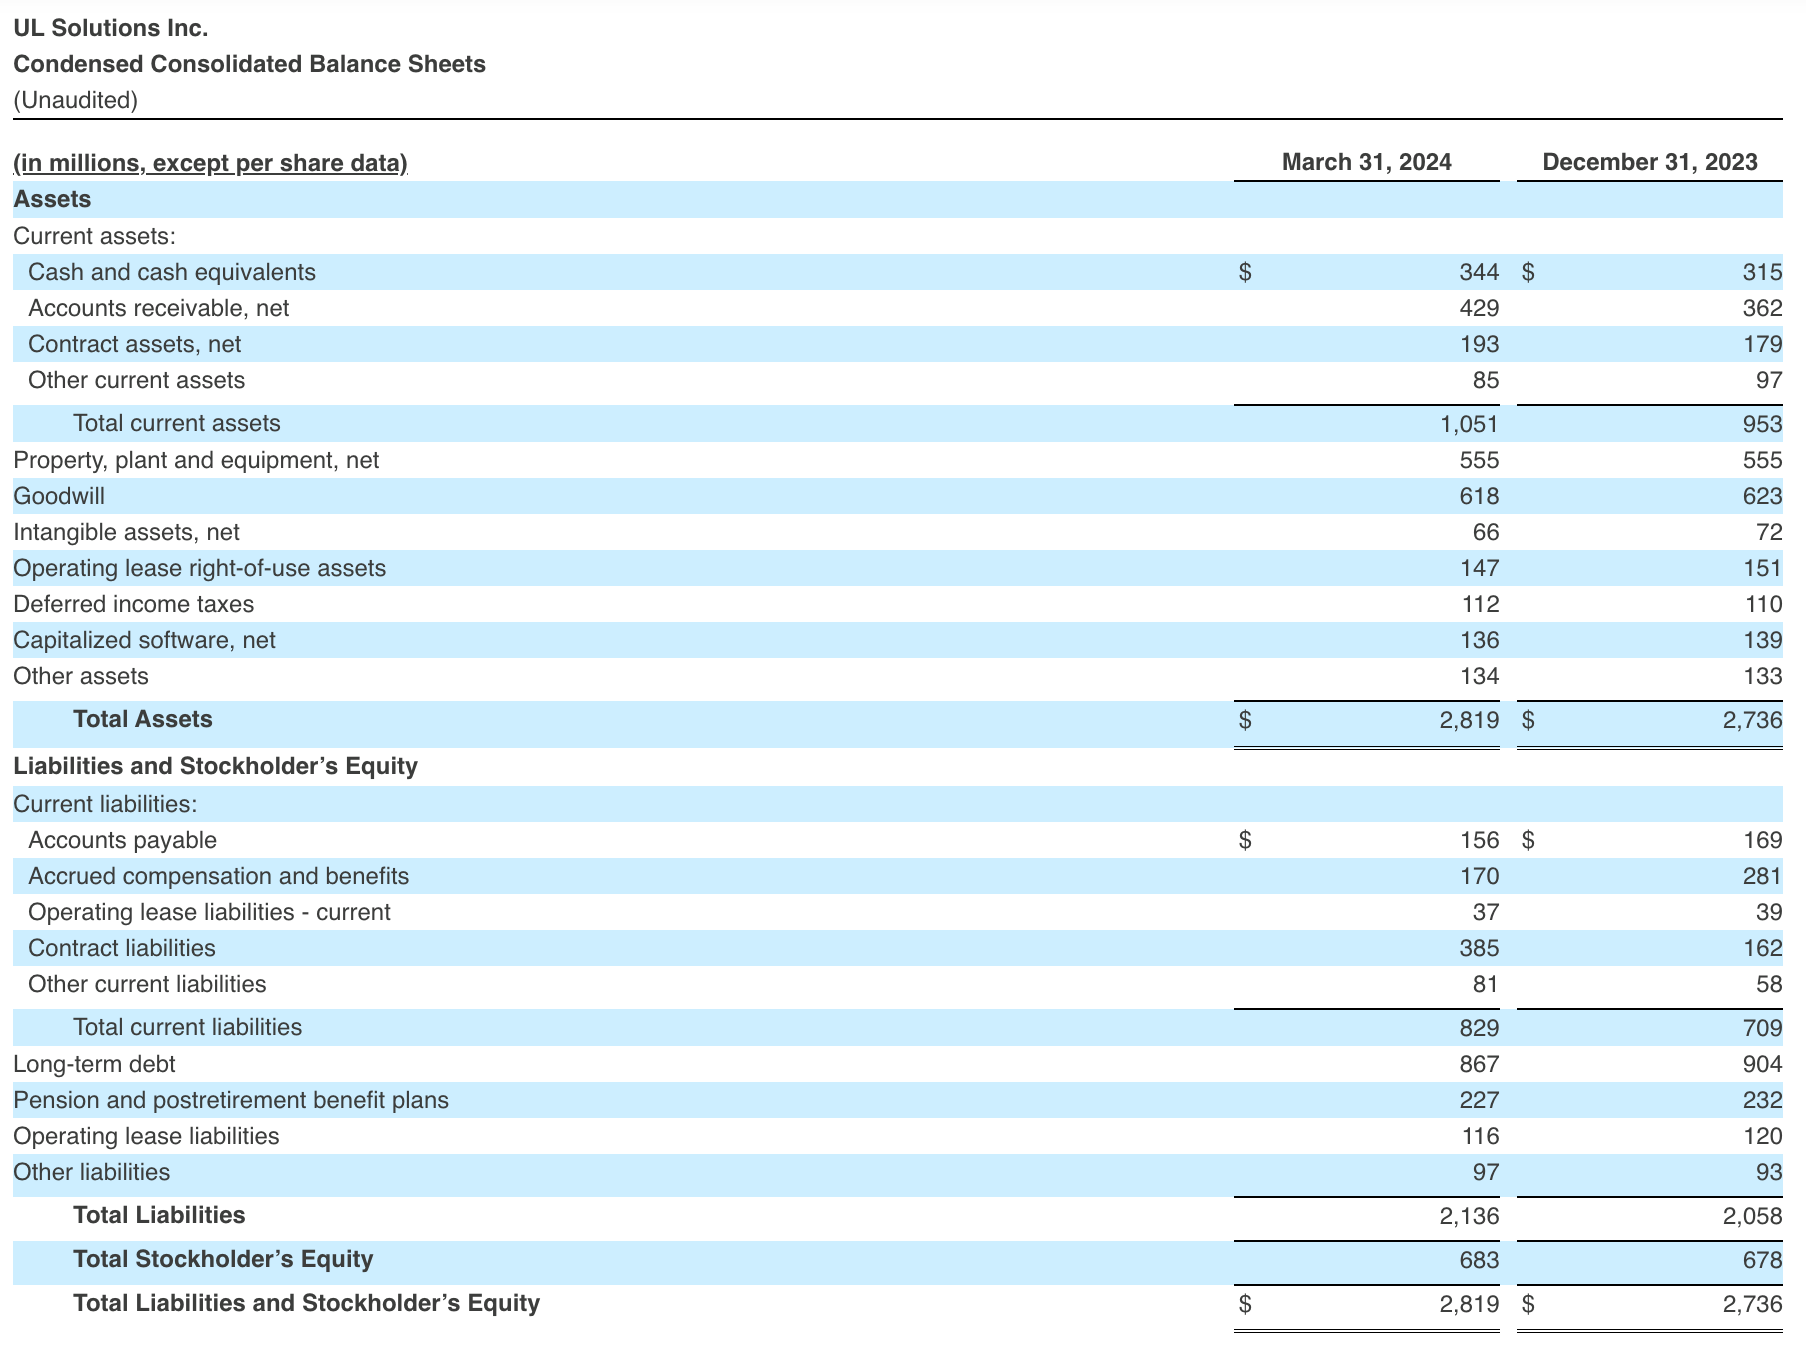Select 'Accounts payable' row label
Viewport: 1806px width, 1352px height.
[x=122, y=840]
